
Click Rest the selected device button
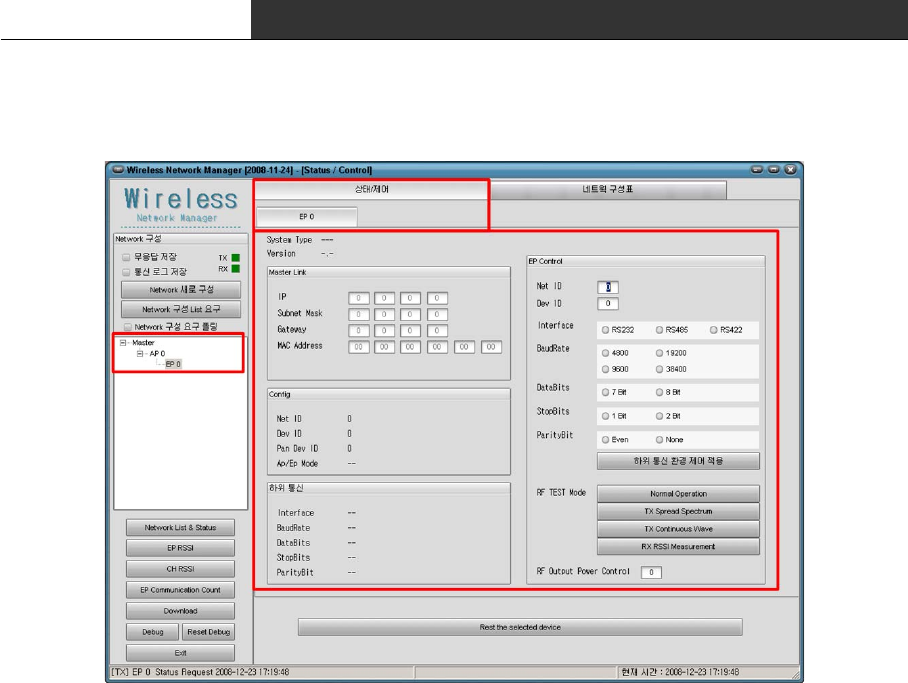(x=520, y=627)
